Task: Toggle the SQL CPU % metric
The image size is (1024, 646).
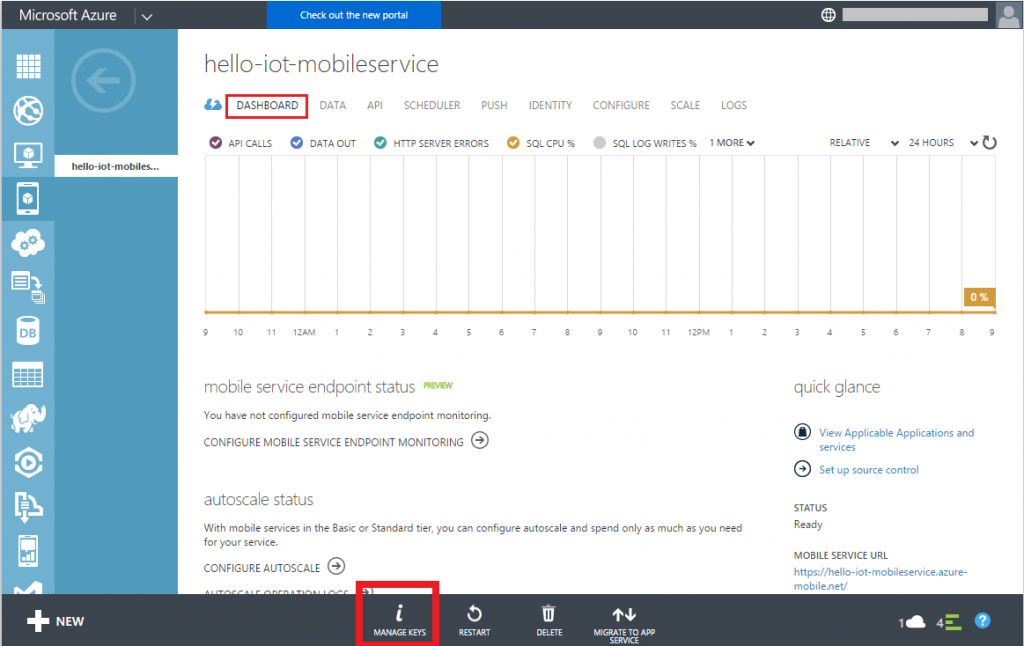Action: (541, 143)
